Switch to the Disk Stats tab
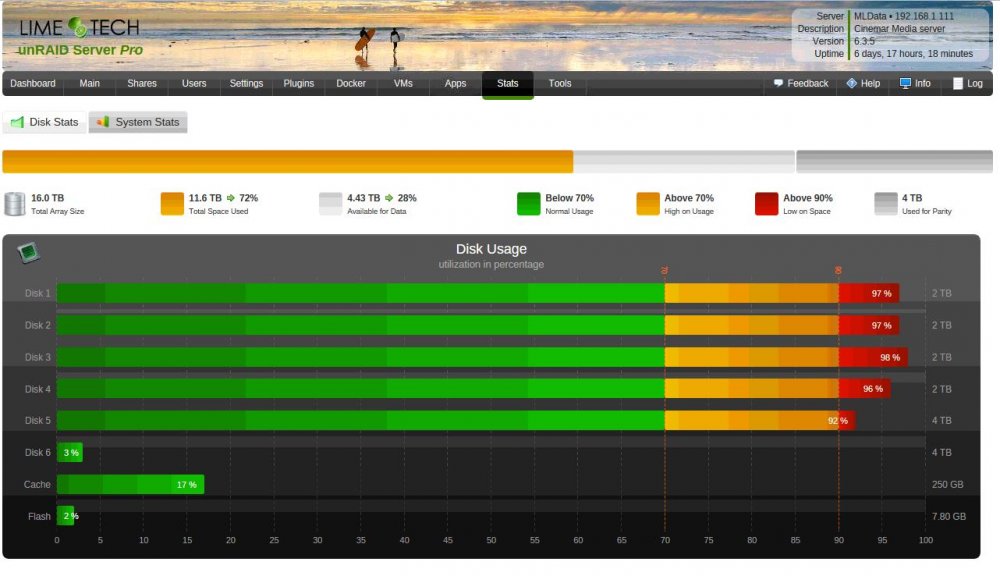 pos(45,122)
